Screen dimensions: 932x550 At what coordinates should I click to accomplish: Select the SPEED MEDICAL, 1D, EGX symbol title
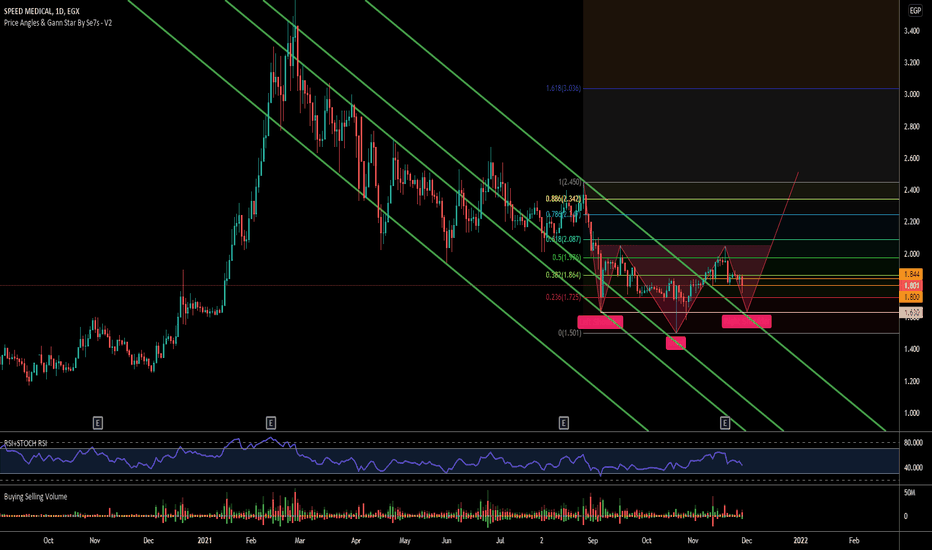coord(42,11)
